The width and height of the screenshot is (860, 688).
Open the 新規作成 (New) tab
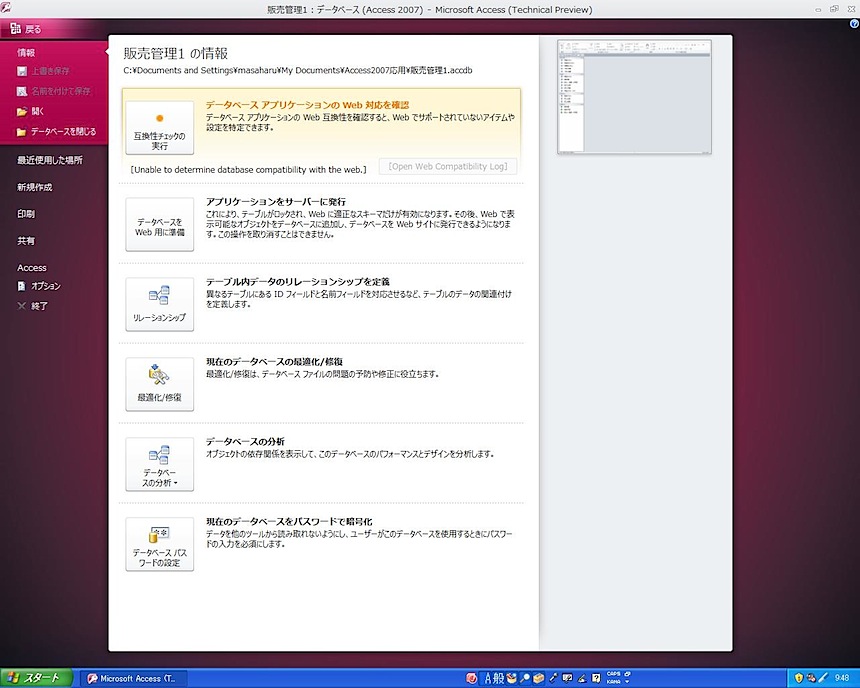(x=34, y=187)
